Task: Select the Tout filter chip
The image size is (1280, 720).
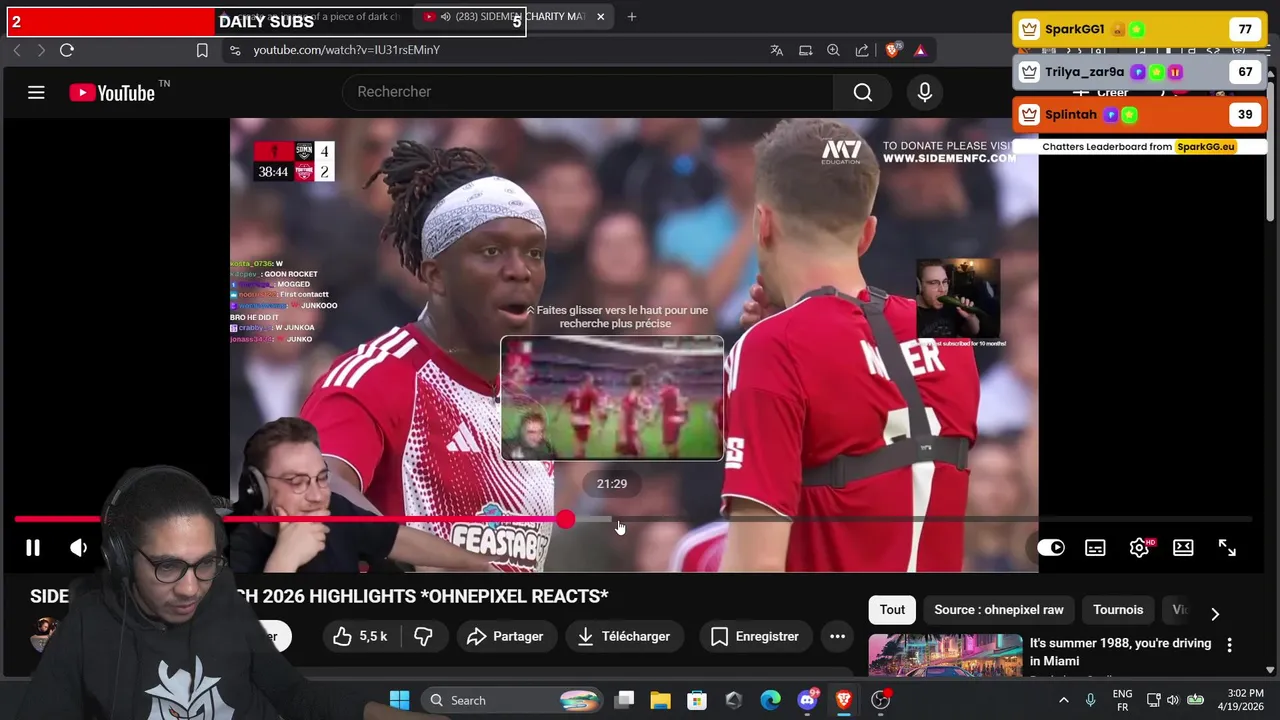Action: [x=892, y=609]
